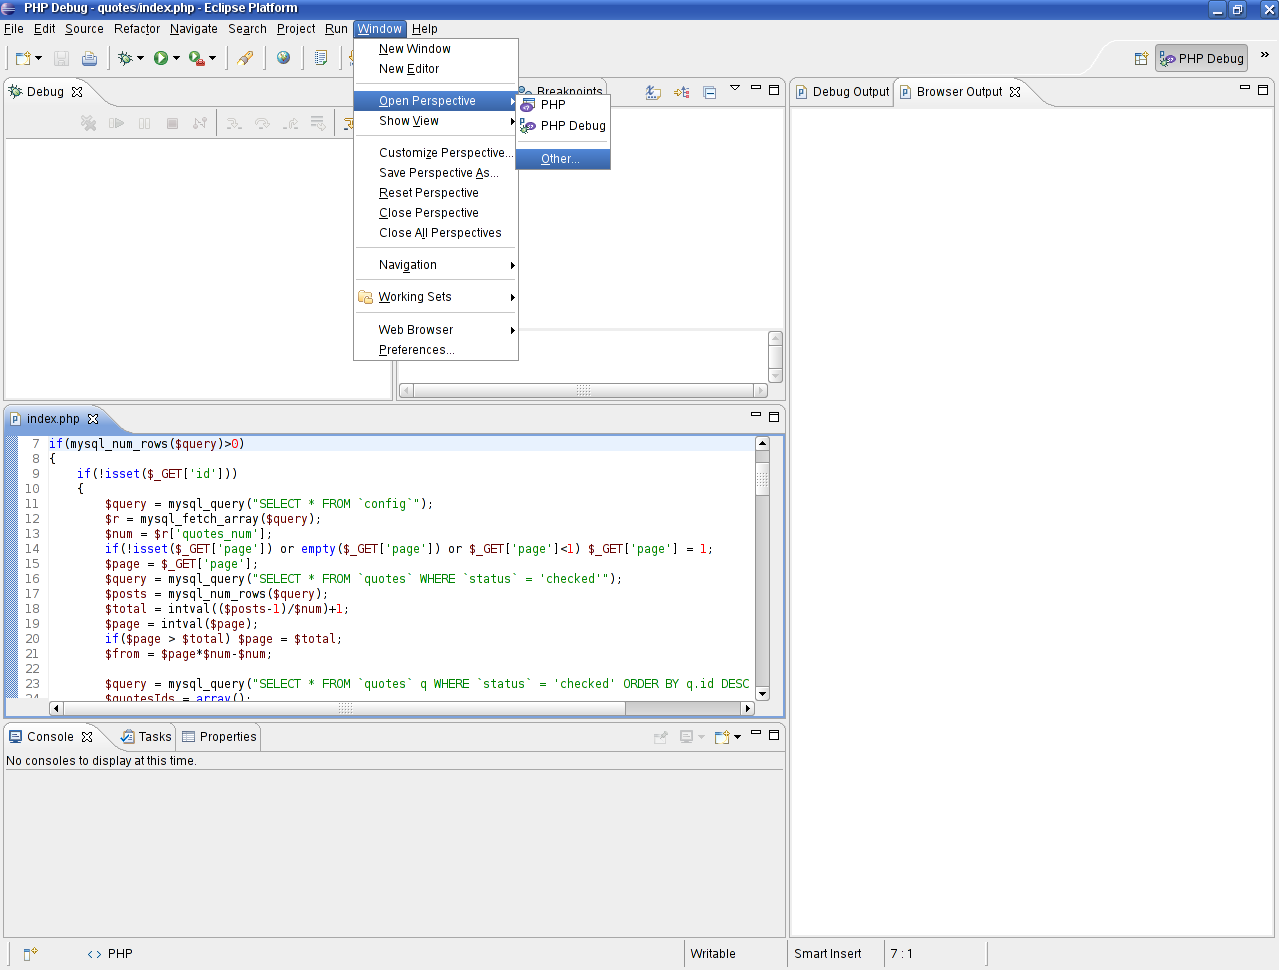Screen dimensions: 1280x970
Task: Click the New file wizard icon
Action: [x=23, y=58]
